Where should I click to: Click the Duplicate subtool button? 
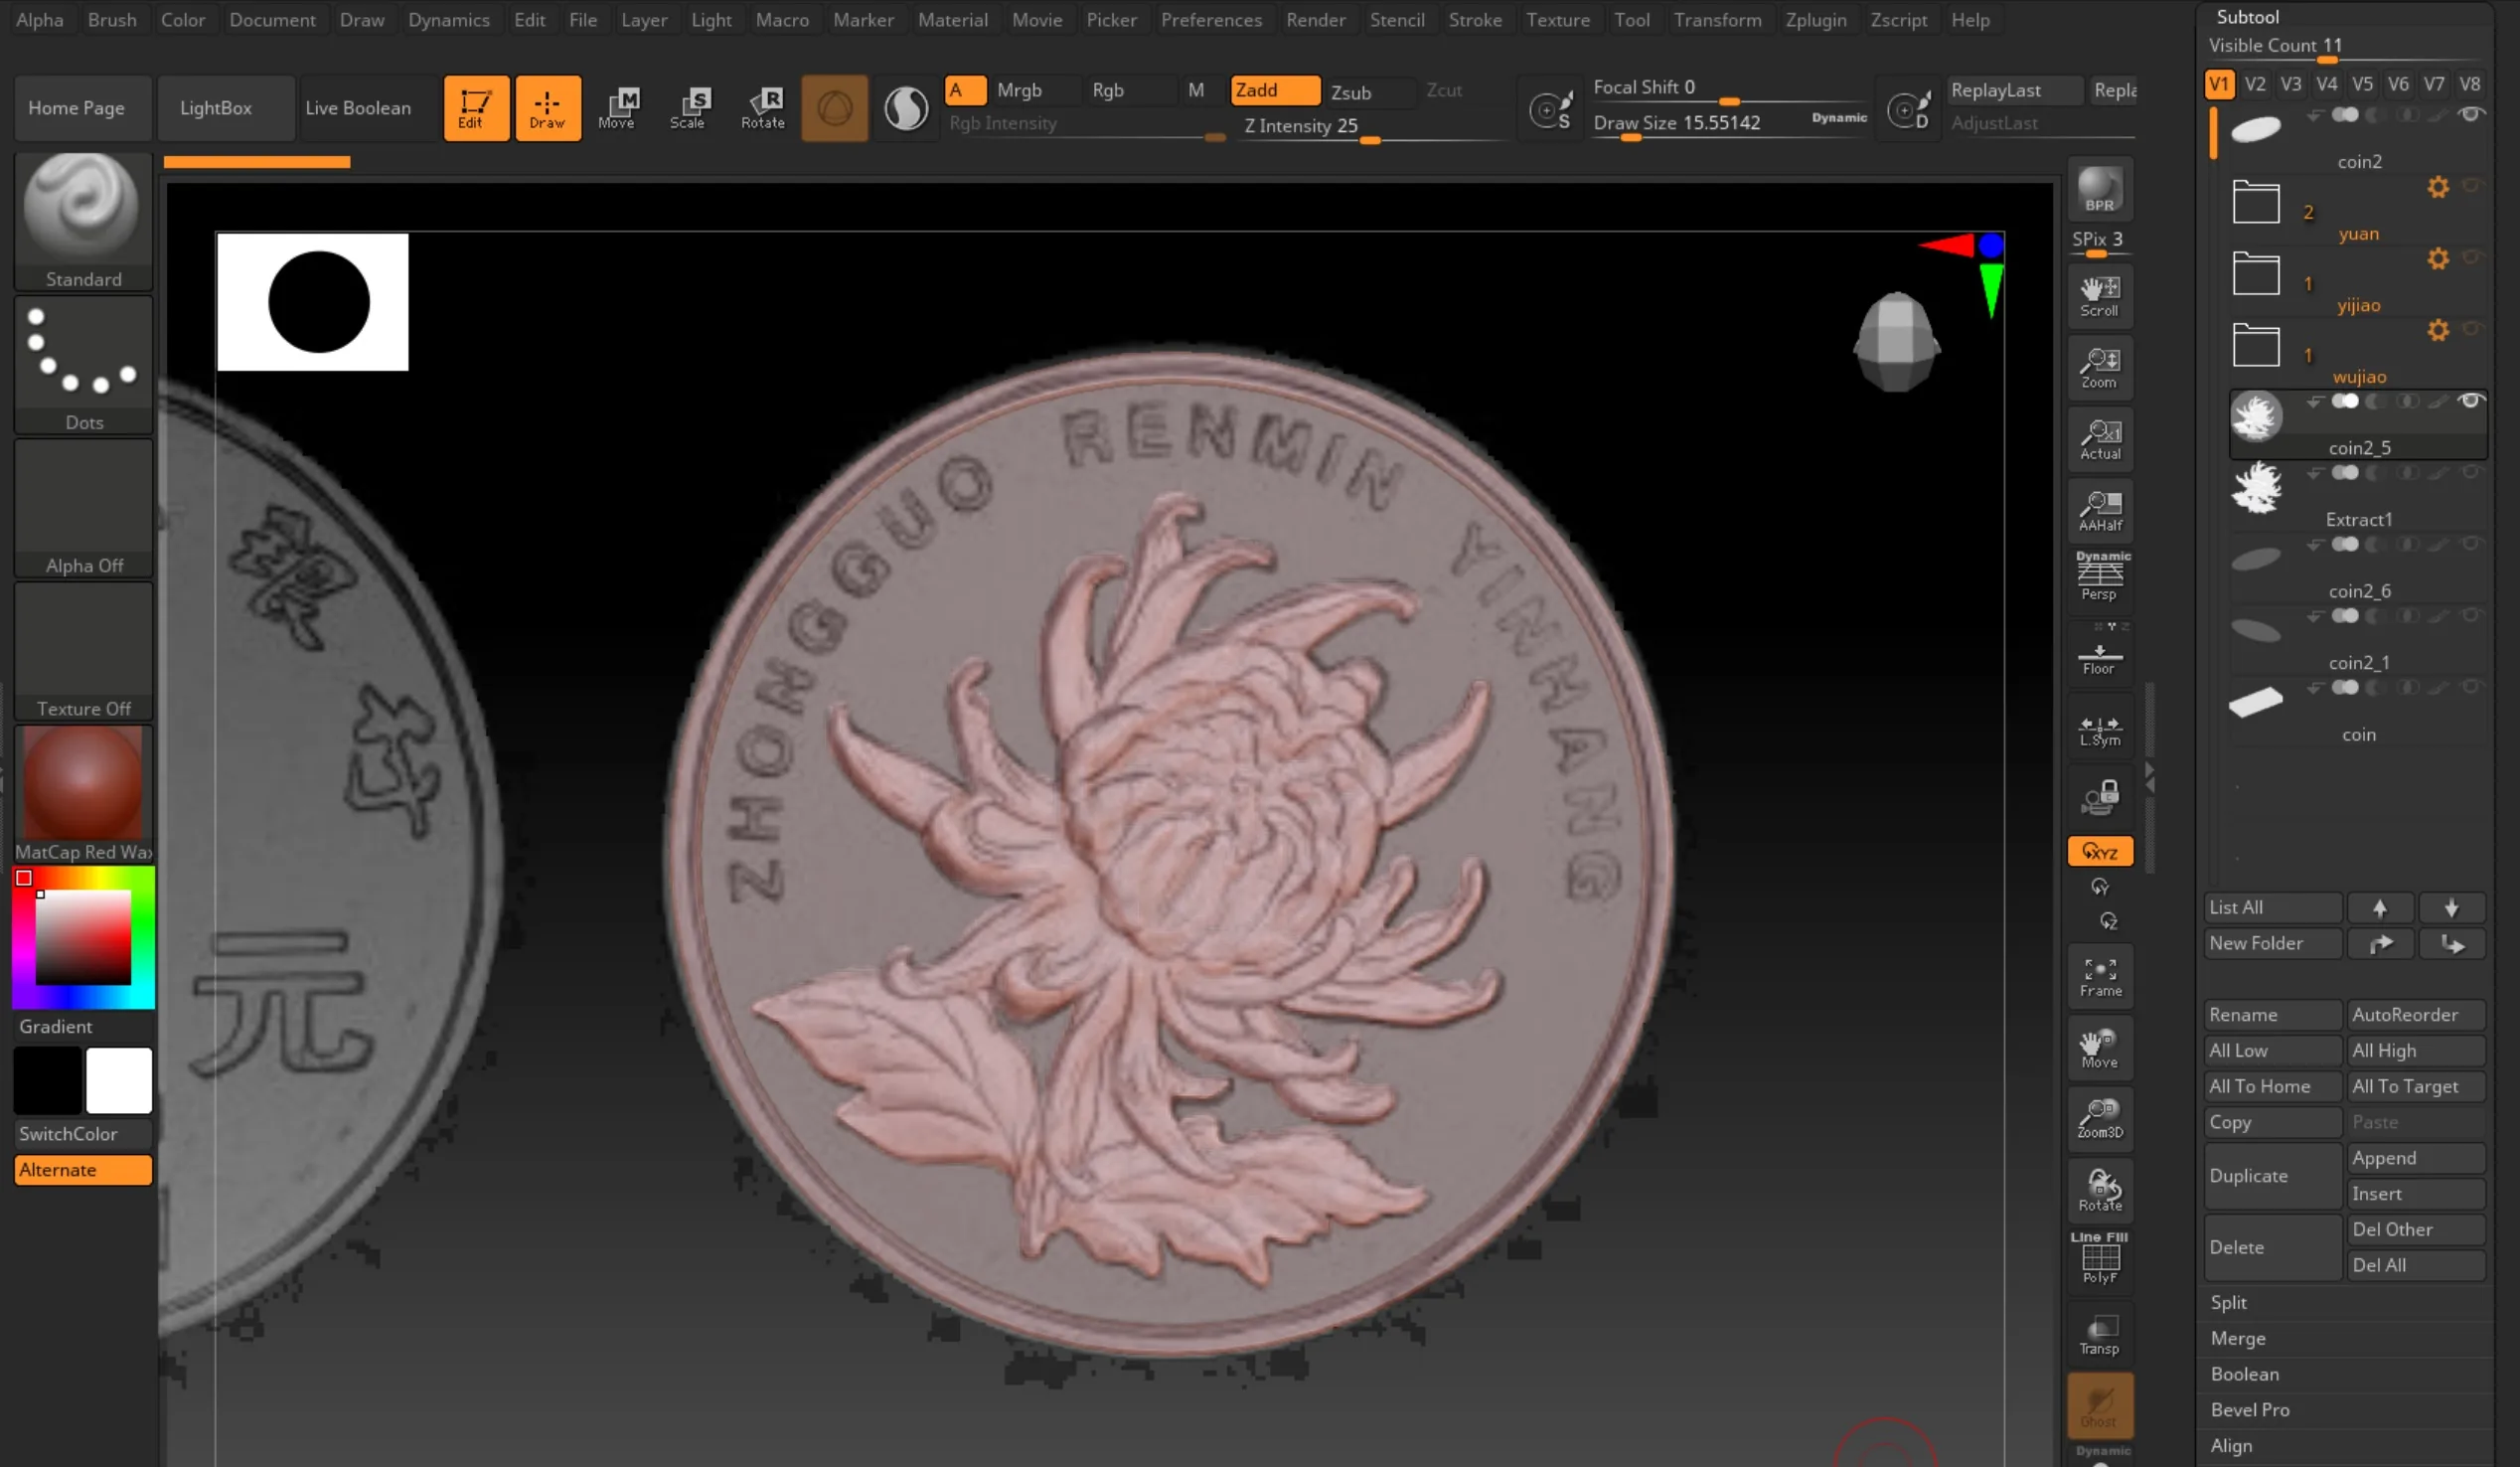pos(2272,1176)
